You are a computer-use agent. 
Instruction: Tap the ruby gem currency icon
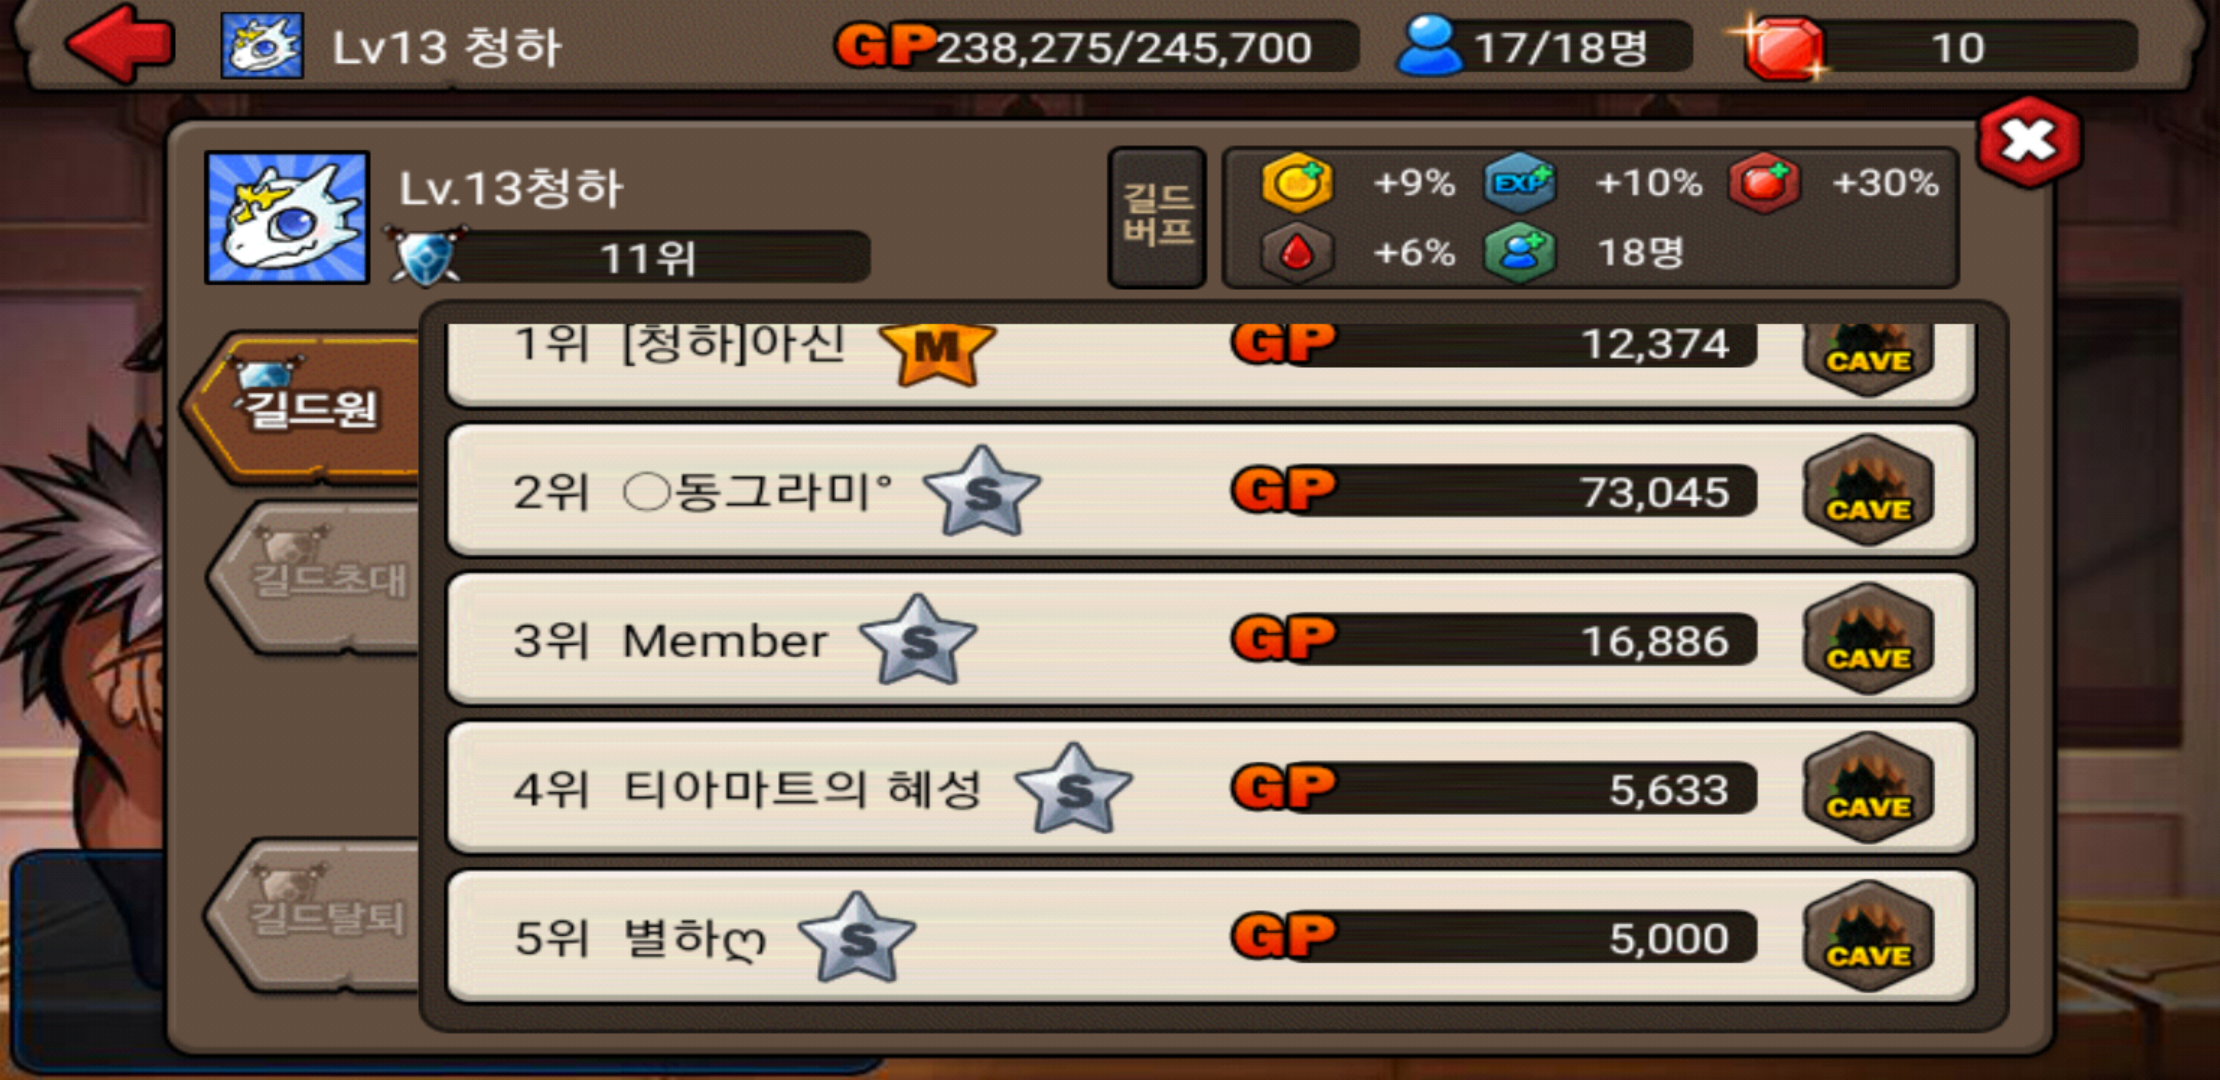(1782, 47)
